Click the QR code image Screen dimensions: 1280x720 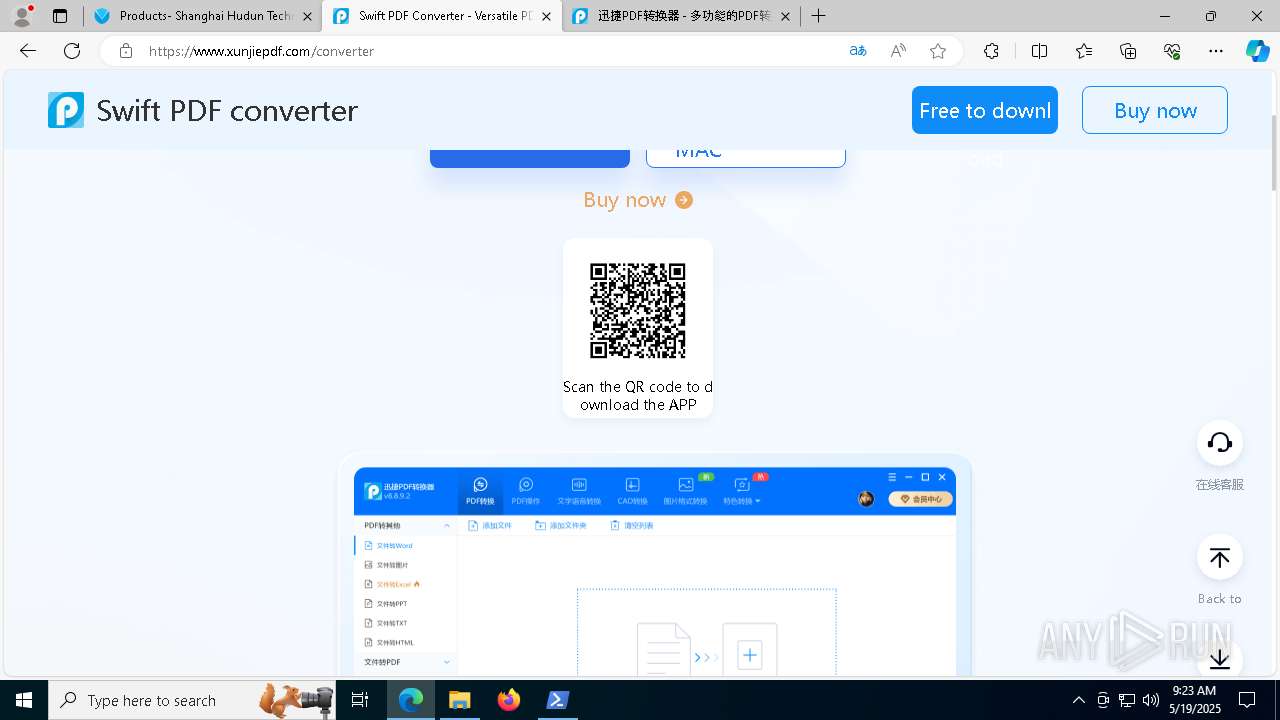pyautogui.click(x=638, y=311)
